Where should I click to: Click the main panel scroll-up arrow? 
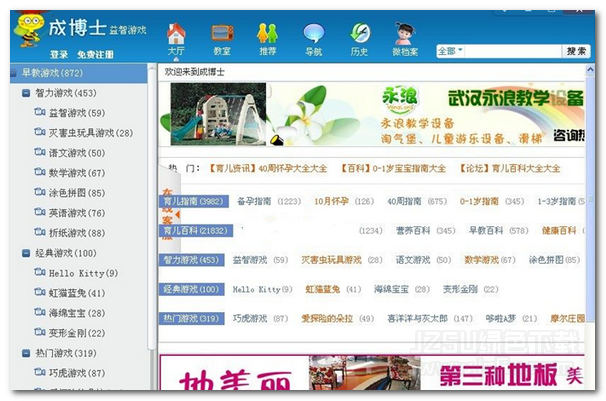[590, 70]
